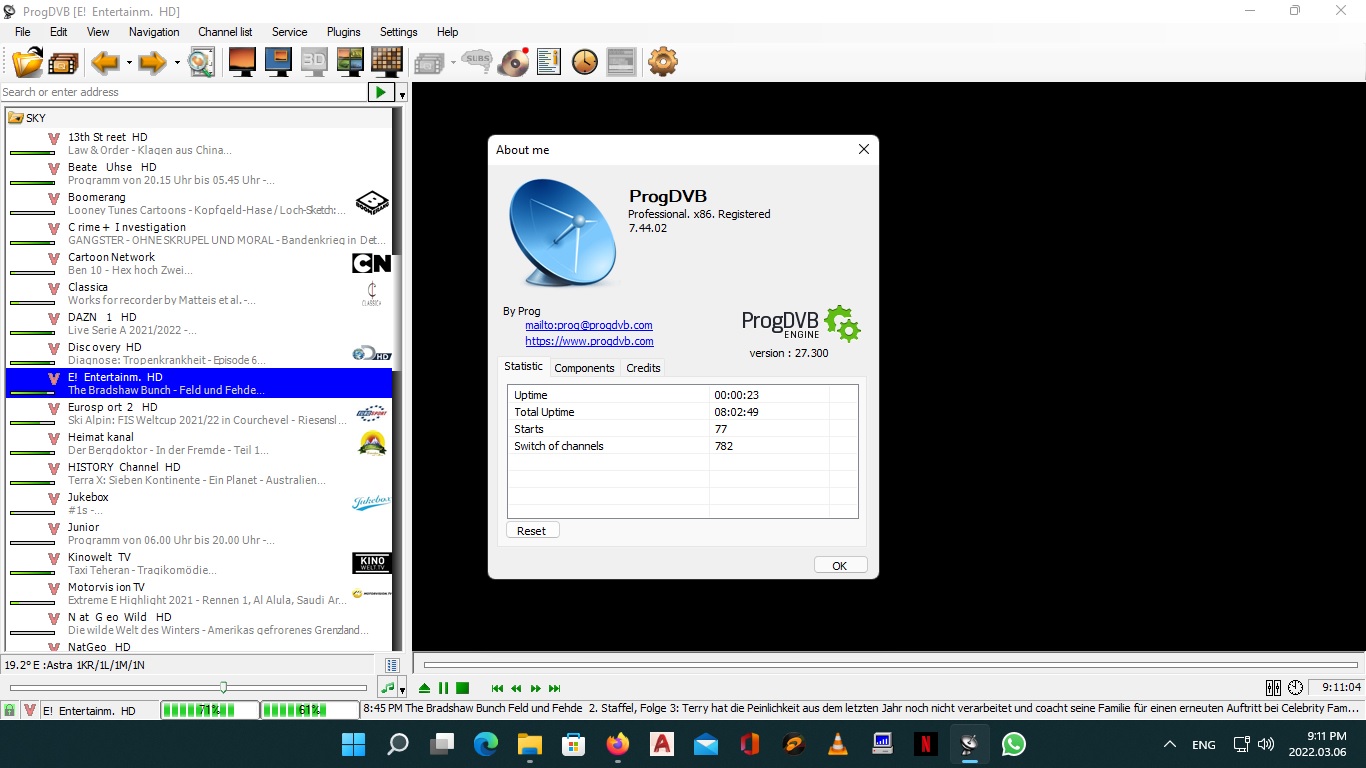Open settings via the orange gear icon
Image resolution: width=1366 pixels, height=768 pixels.
pyautogui.click(x=662, y=62)
